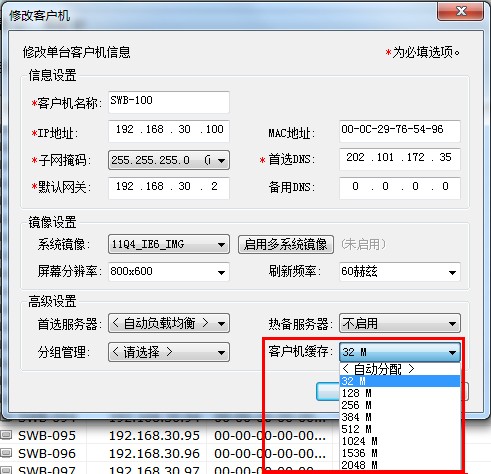
Task: Click the preferred DNS field 202.101.172.35
Action: pyautogui.click(x=400, y=159)
